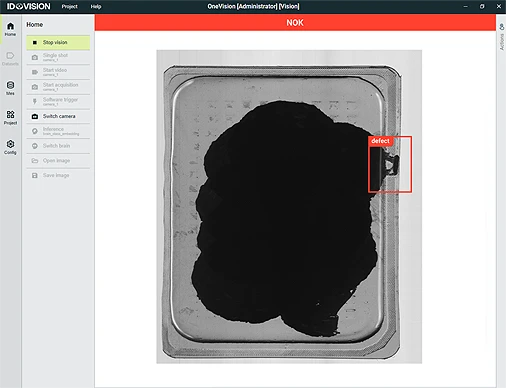The height and width of the screenshot is (388, 506).
Task: Maximize the OneVision window
Action: pyautogui.click(x=482, y=6)
